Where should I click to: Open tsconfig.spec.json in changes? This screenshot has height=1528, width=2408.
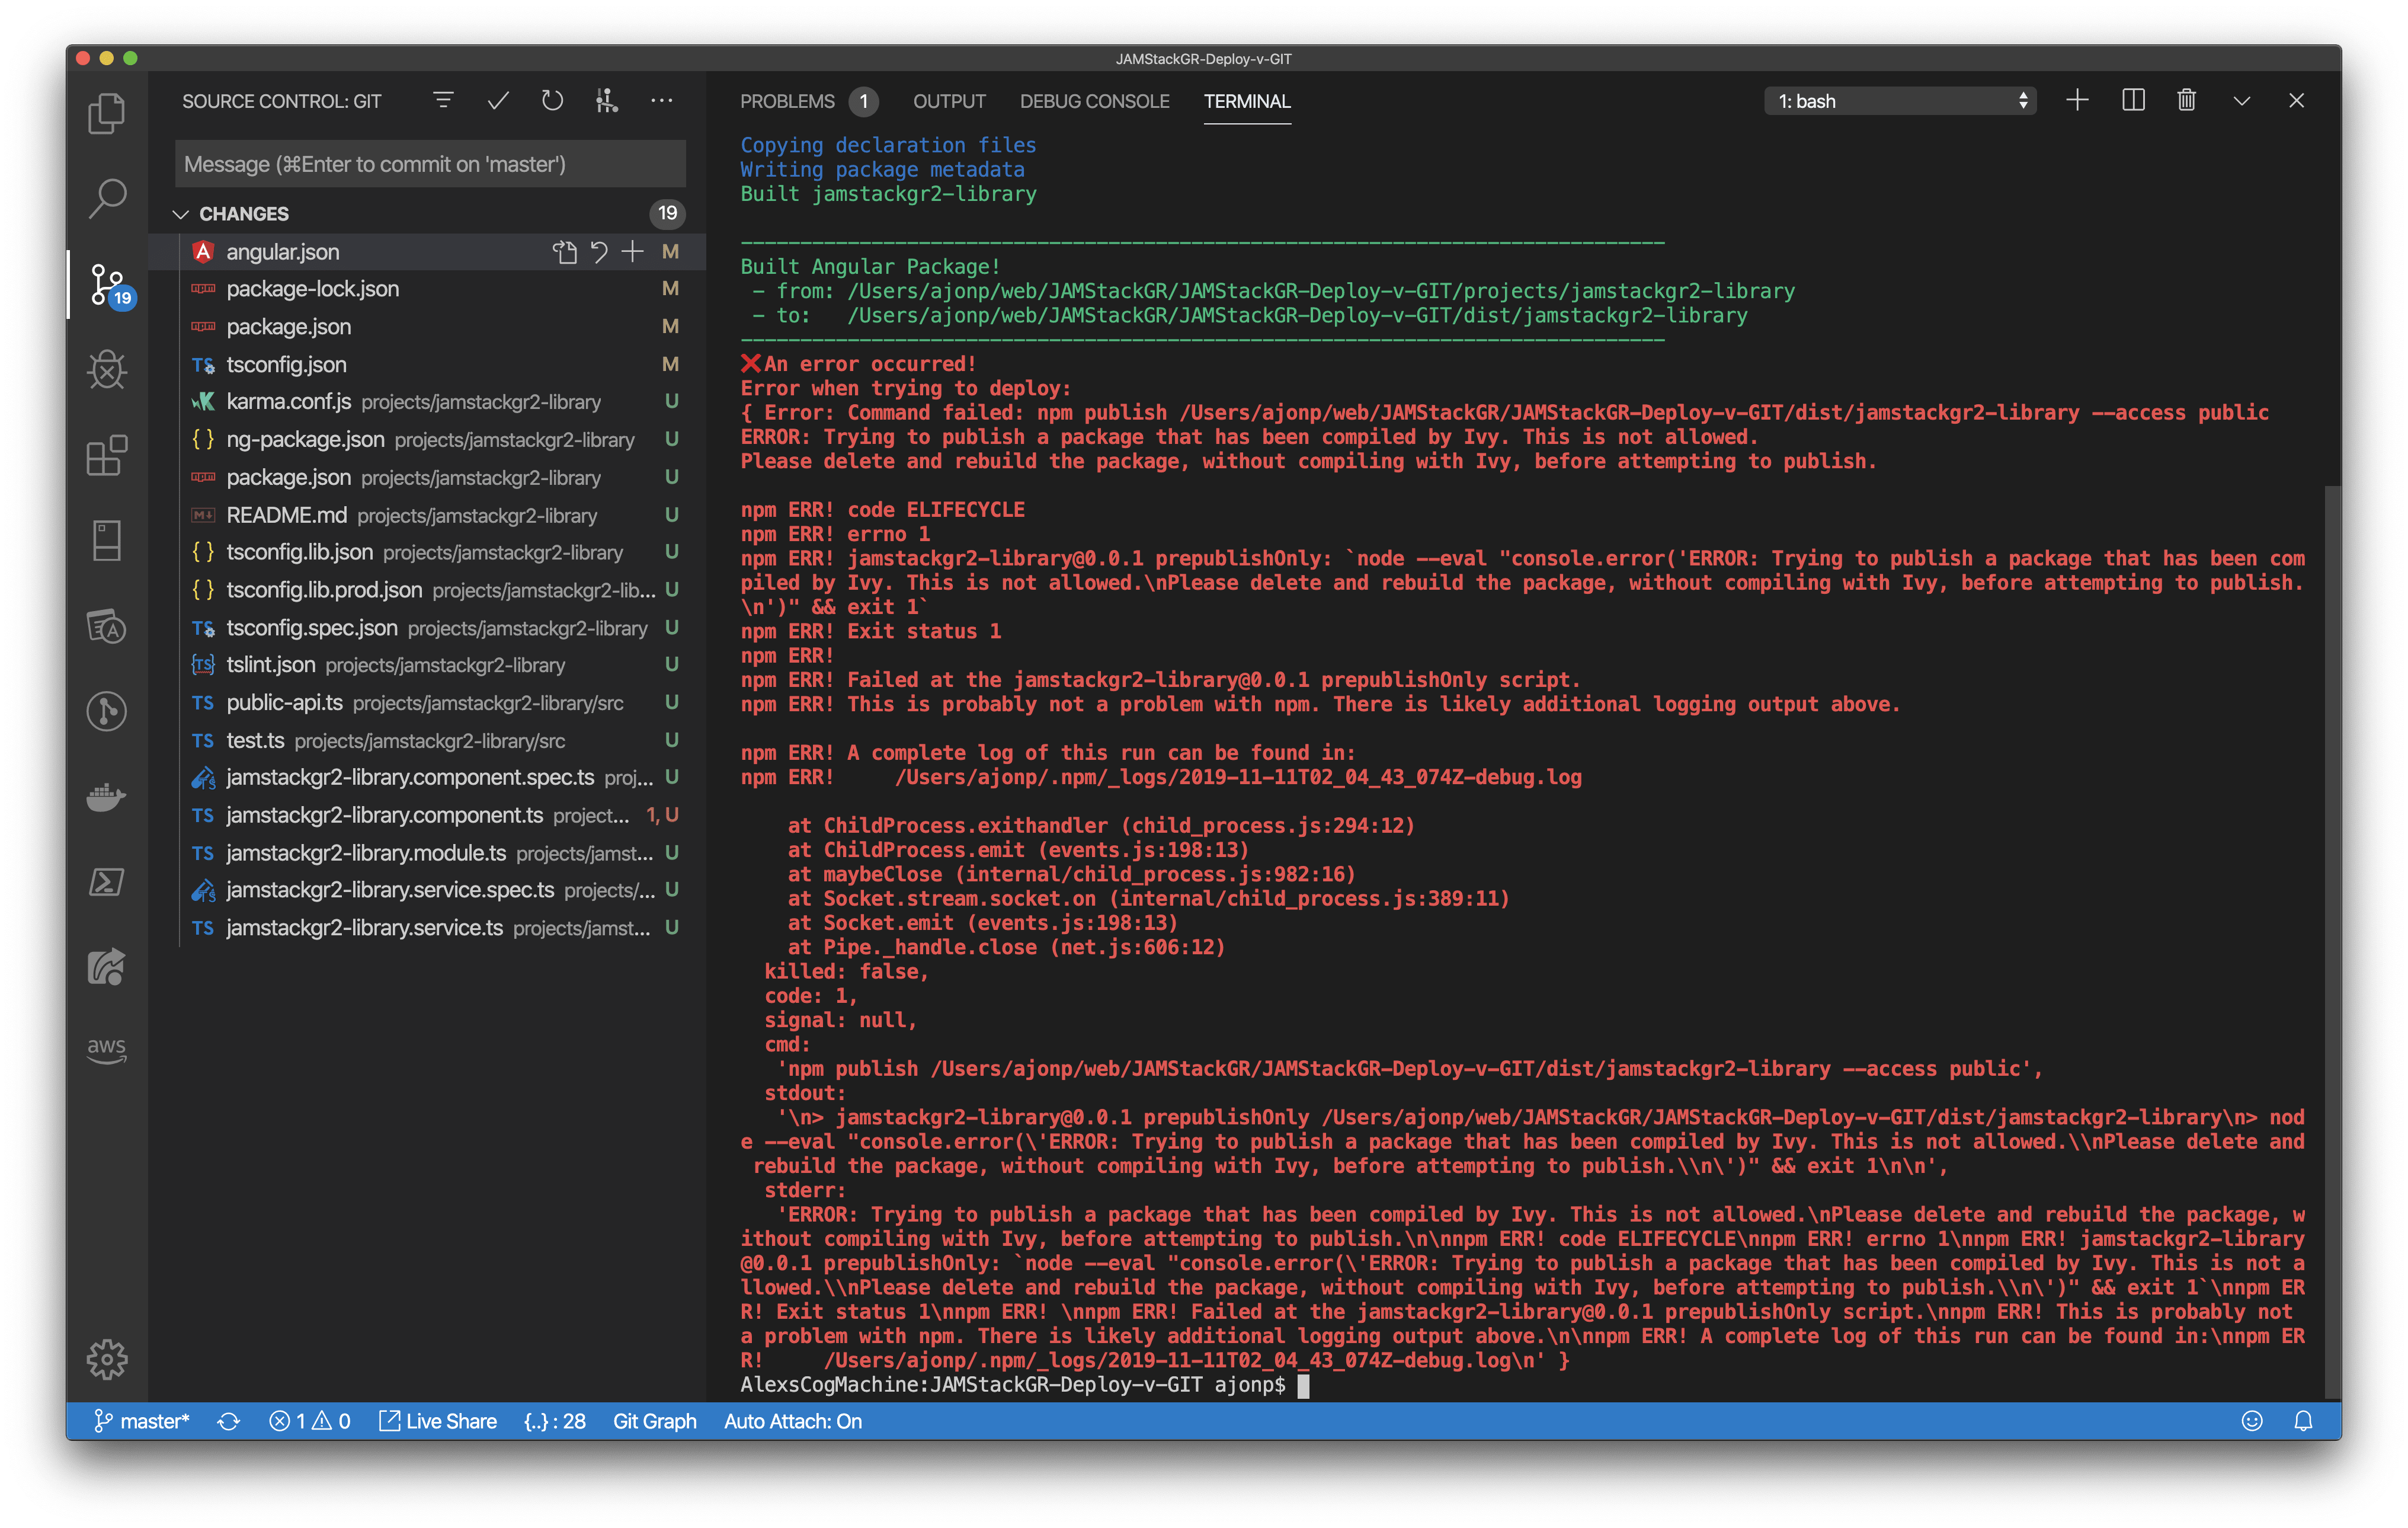coord(427,627)
